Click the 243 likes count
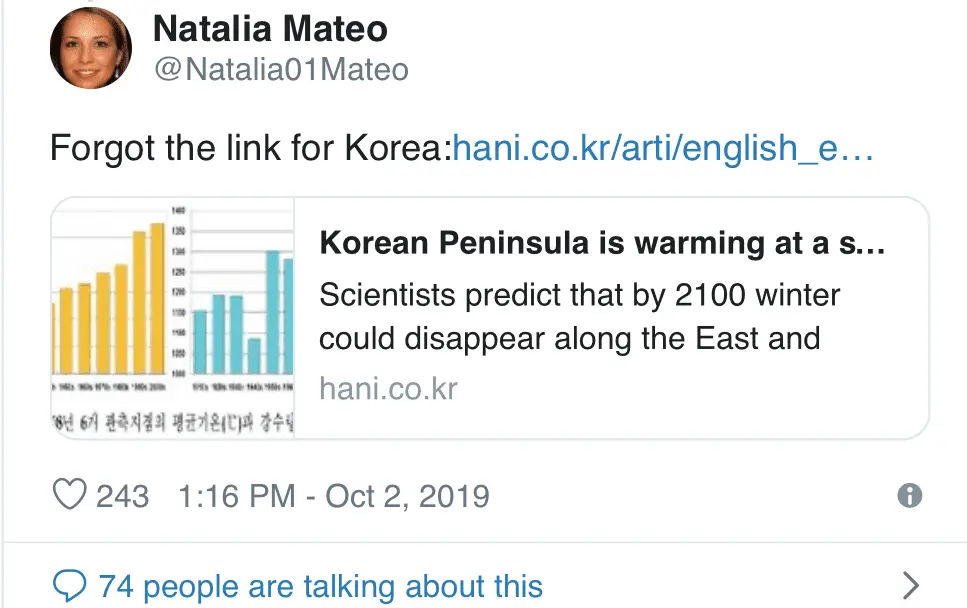The width and height of the screenshot is (967, 608). point(122,496)
